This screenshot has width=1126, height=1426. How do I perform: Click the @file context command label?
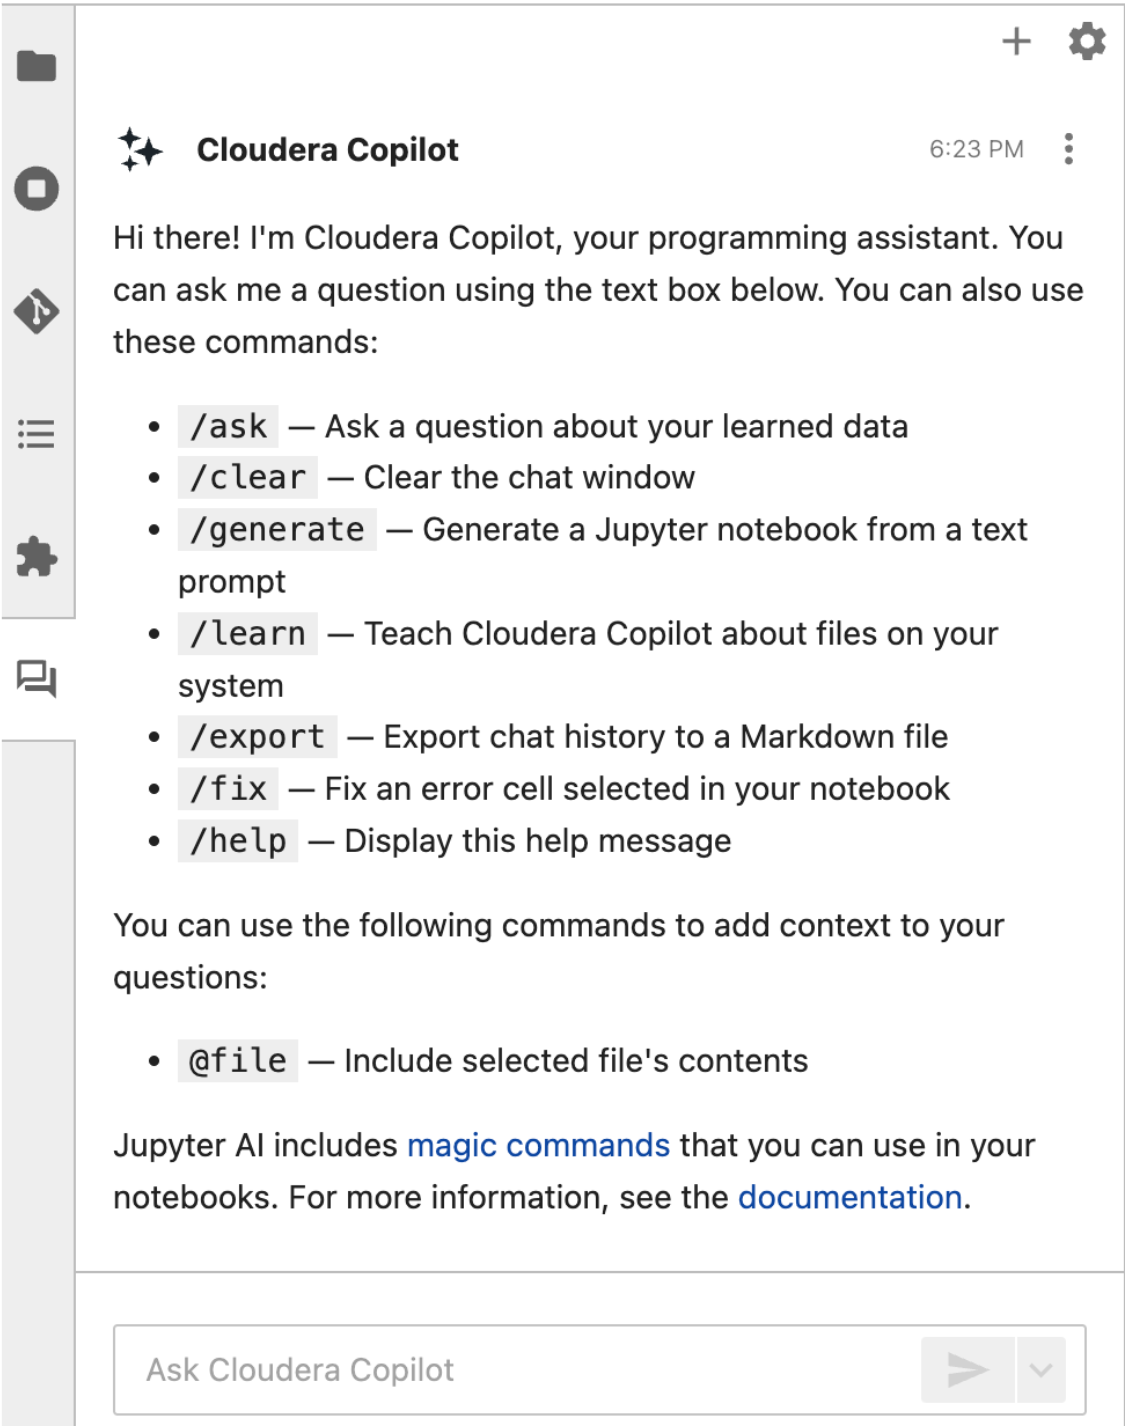coord(238,1061)
